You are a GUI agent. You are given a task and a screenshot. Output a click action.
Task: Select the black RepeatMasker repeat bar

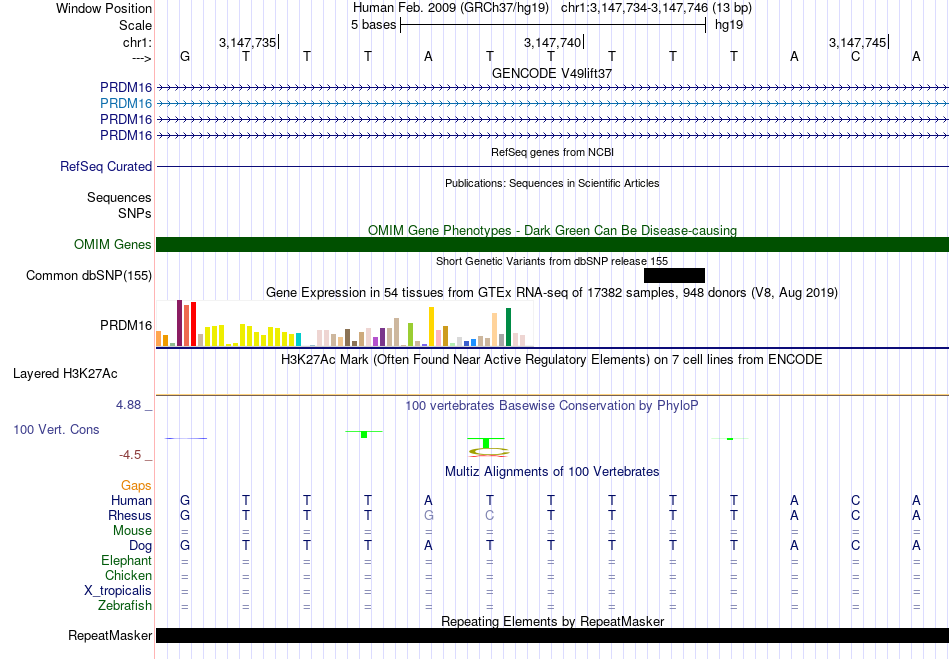[x=552, y=635]
